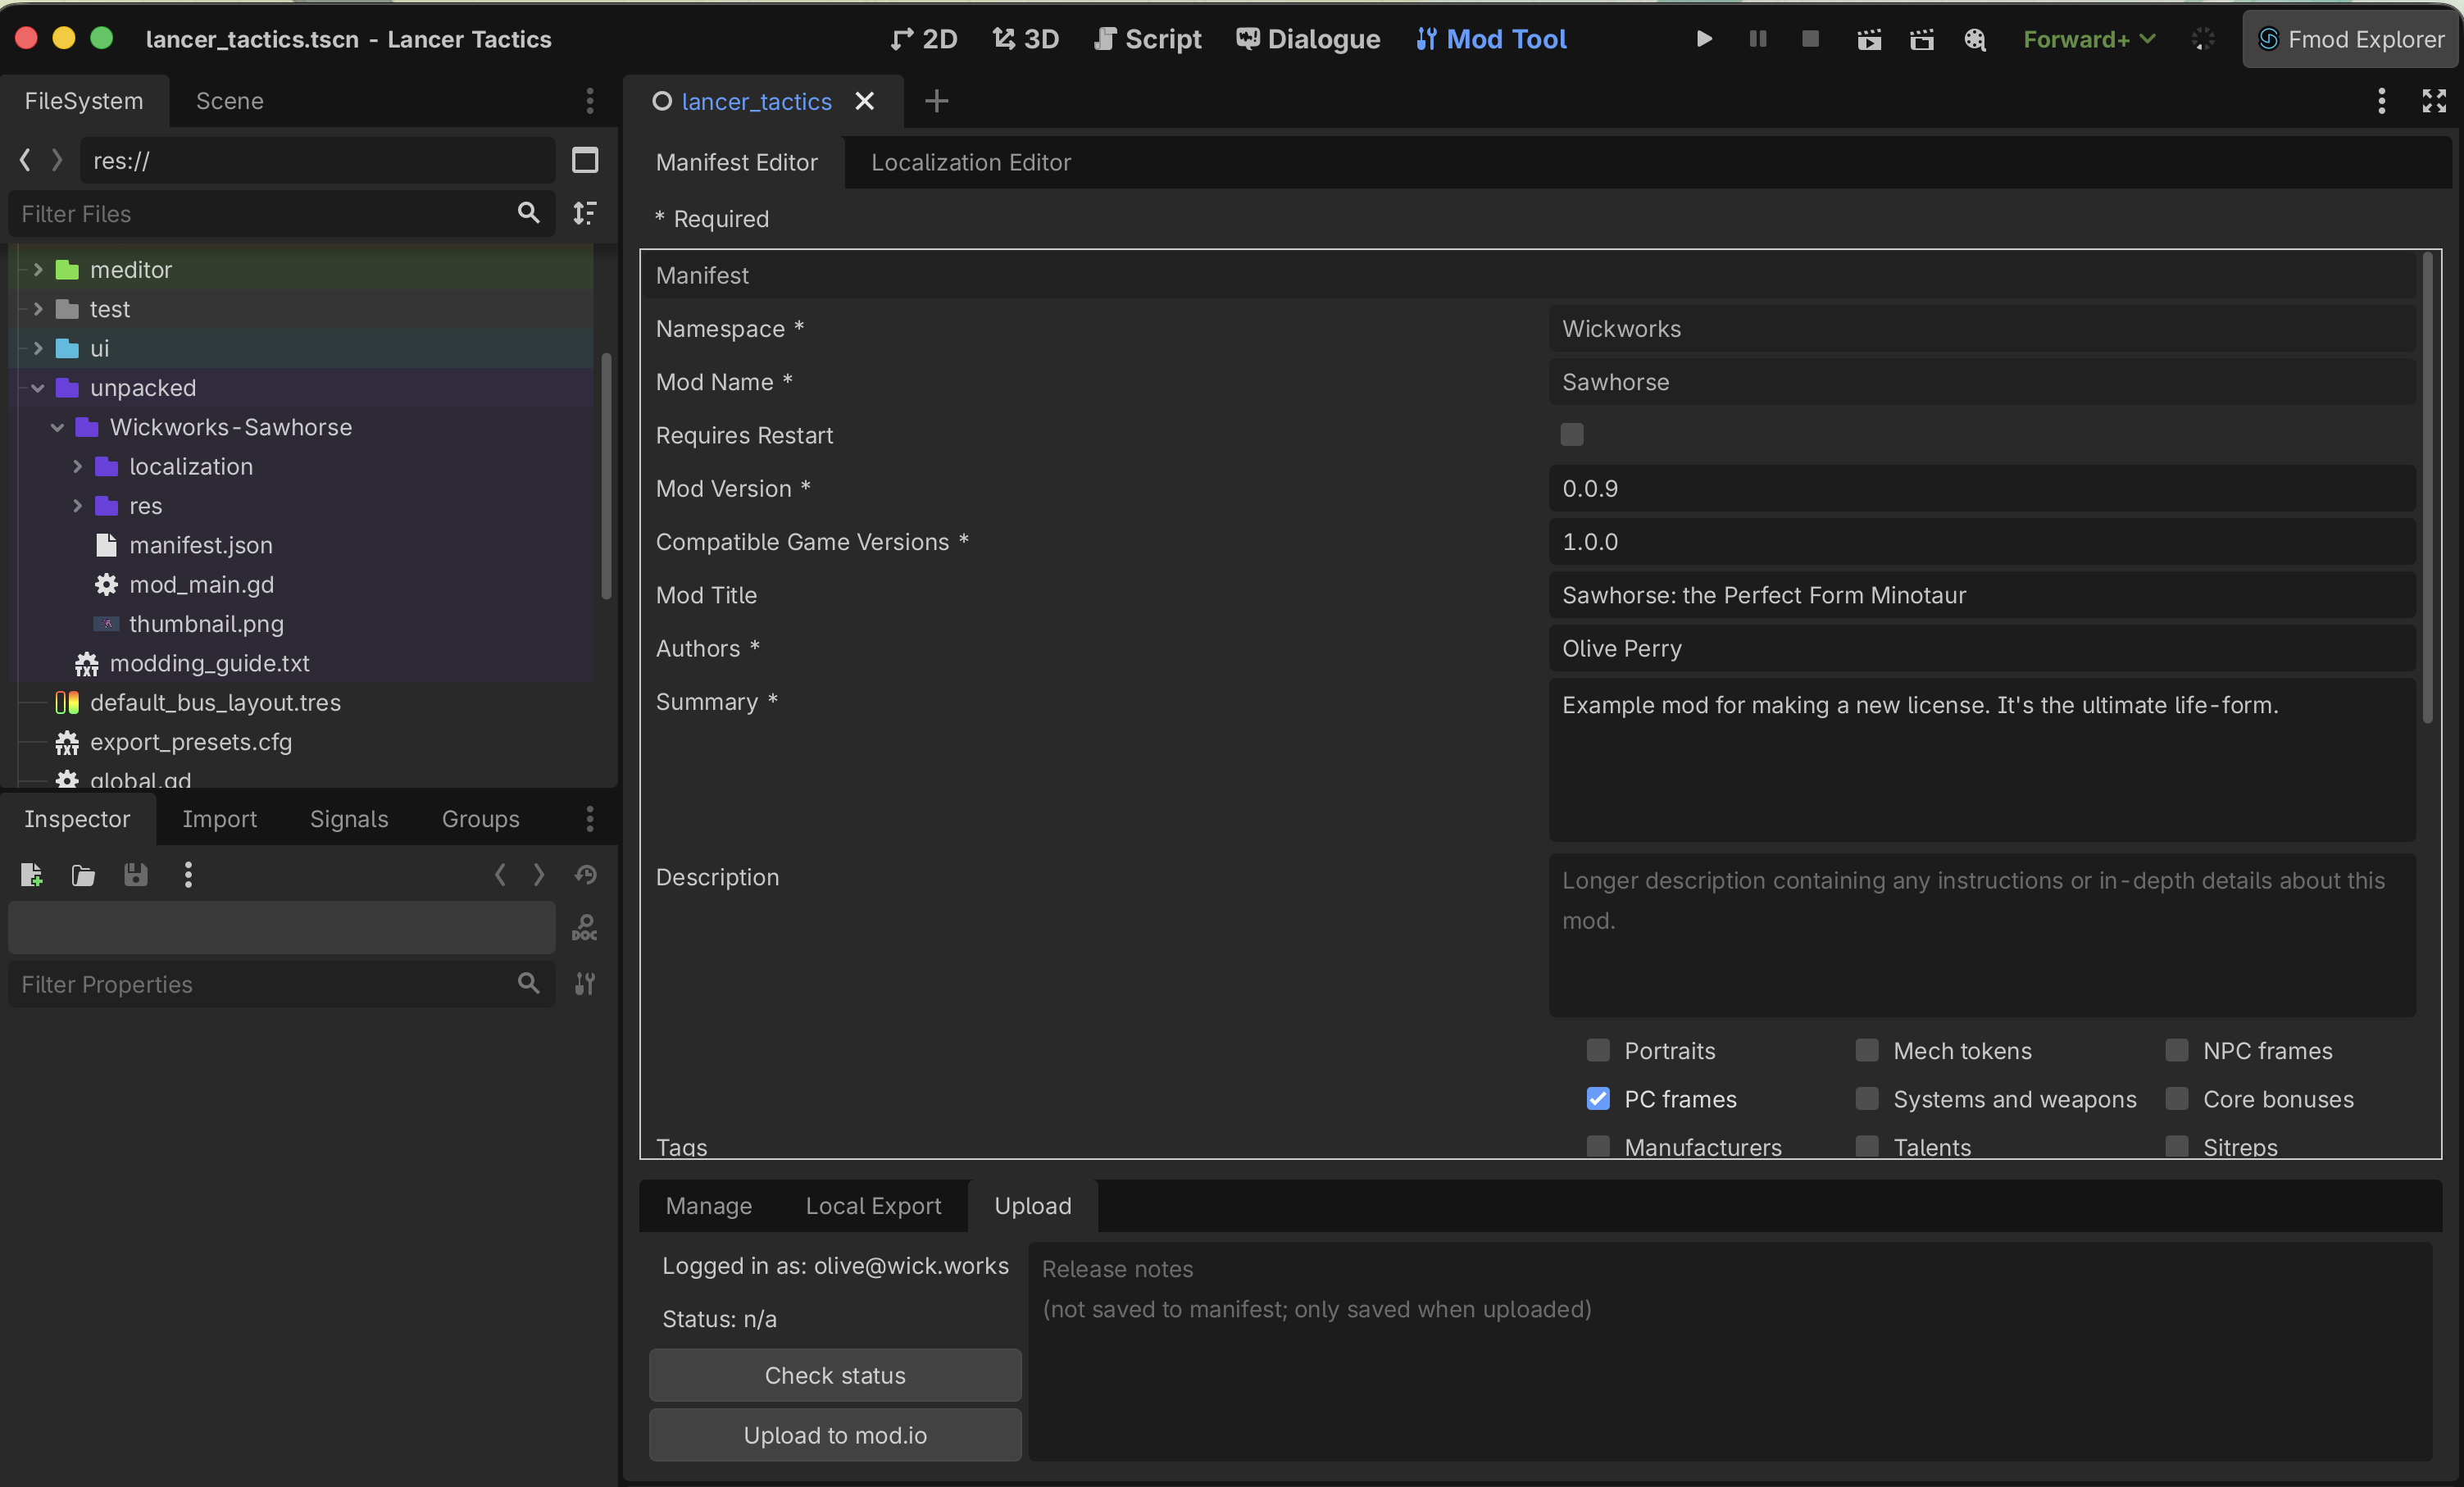
Task: Enable the Core bonuses tag
Action: click(2177, 1098)
